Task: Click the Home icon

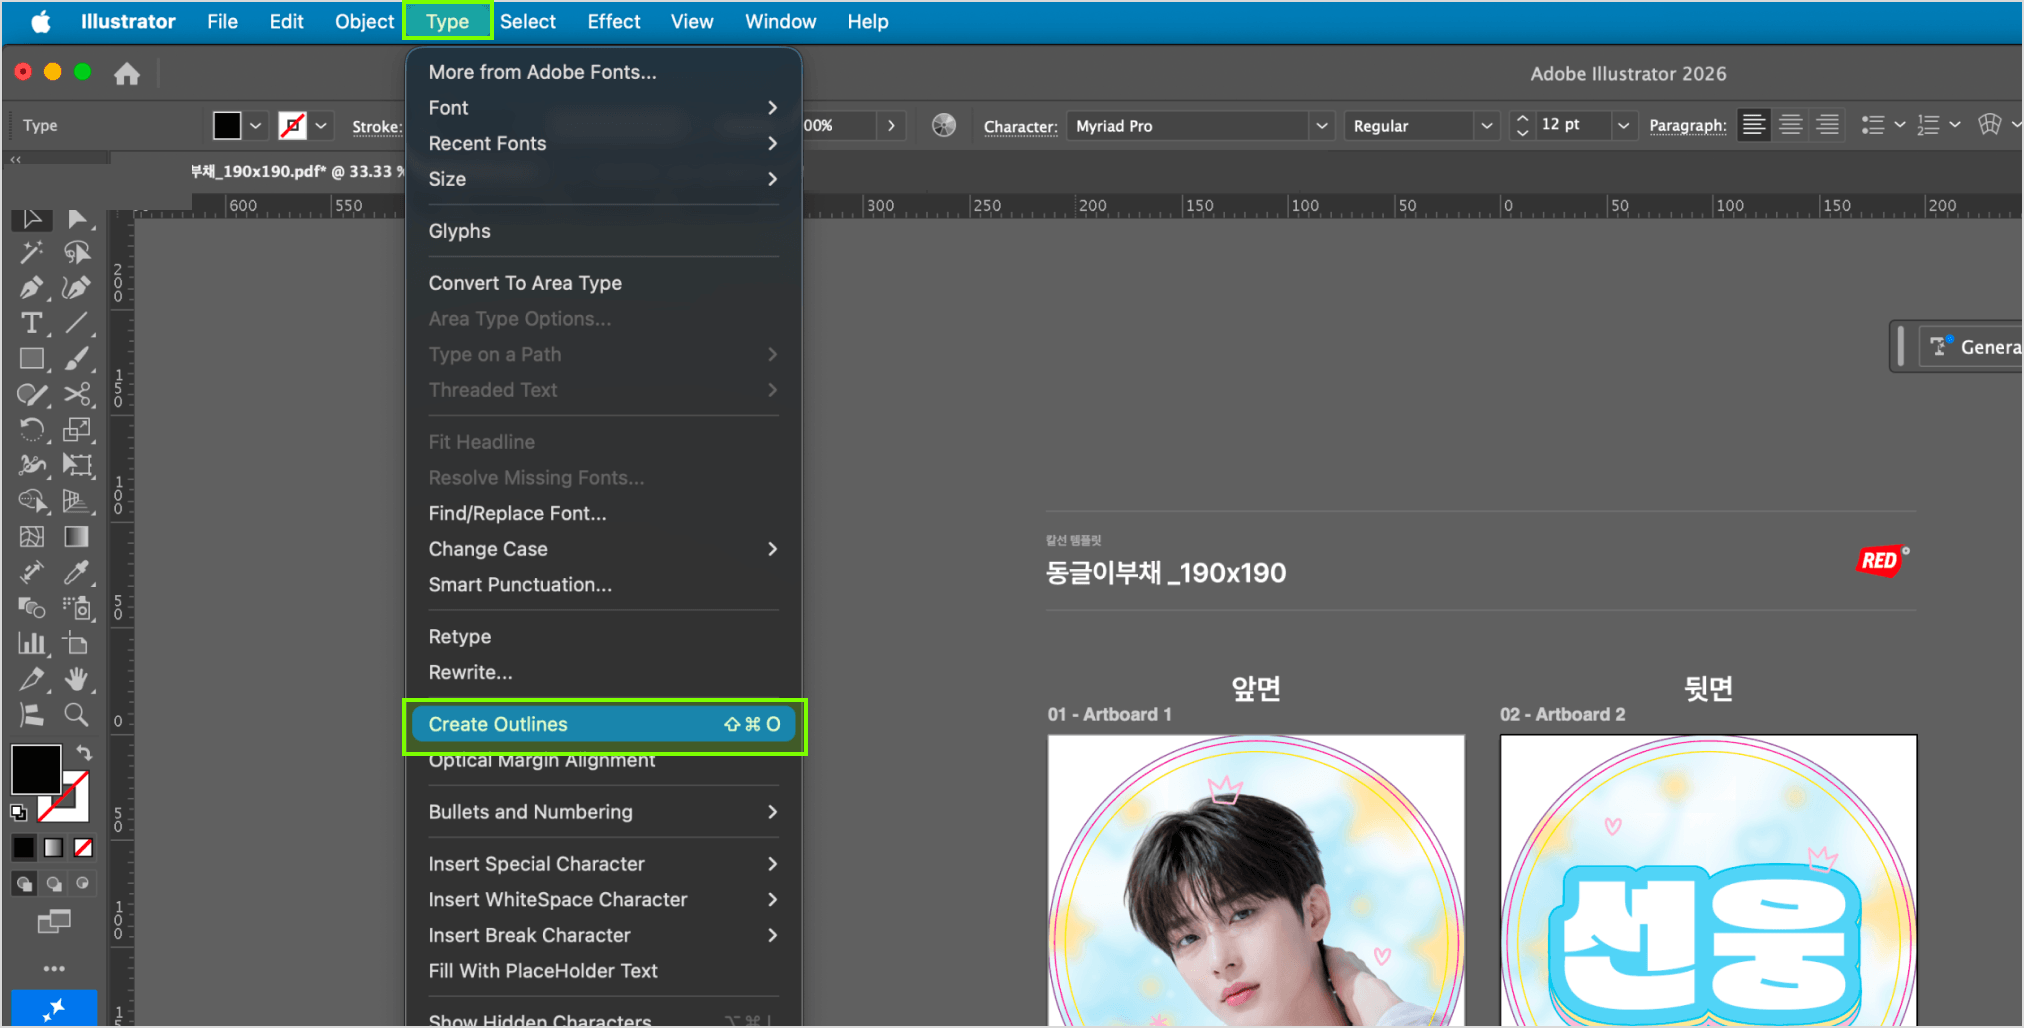Action: pos(127,74)
